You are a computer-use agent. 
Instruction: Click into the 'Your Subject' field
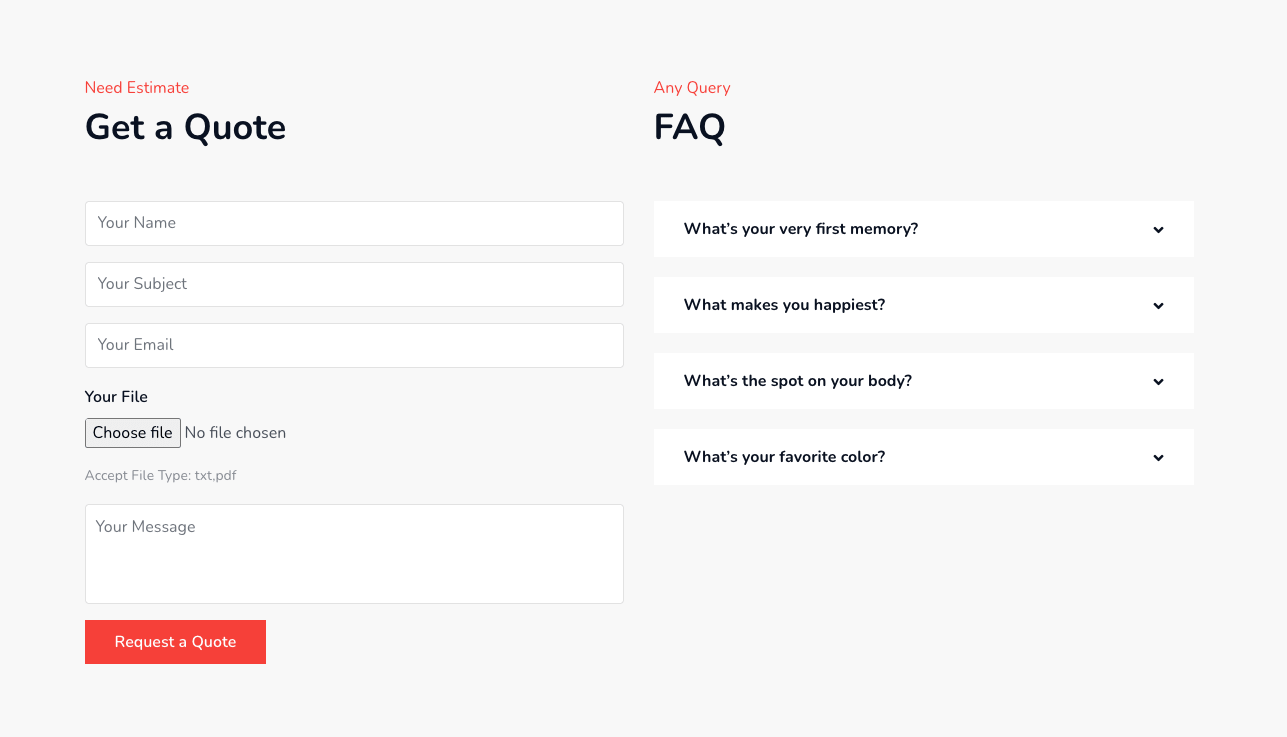pyautogui.click(x=354, y=284)
